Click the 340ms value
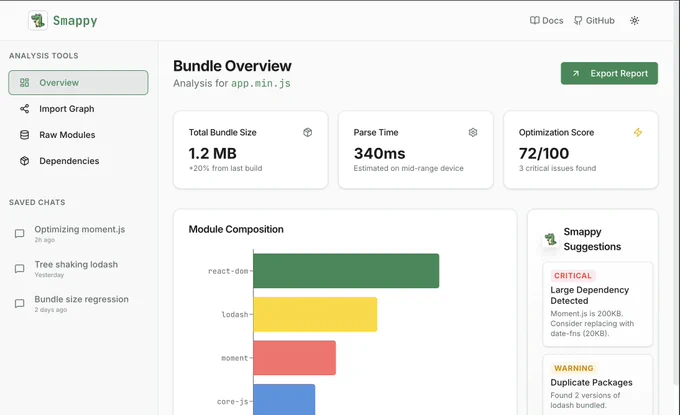This screenshot has width=680, height=415. click(x=379, y=153)
